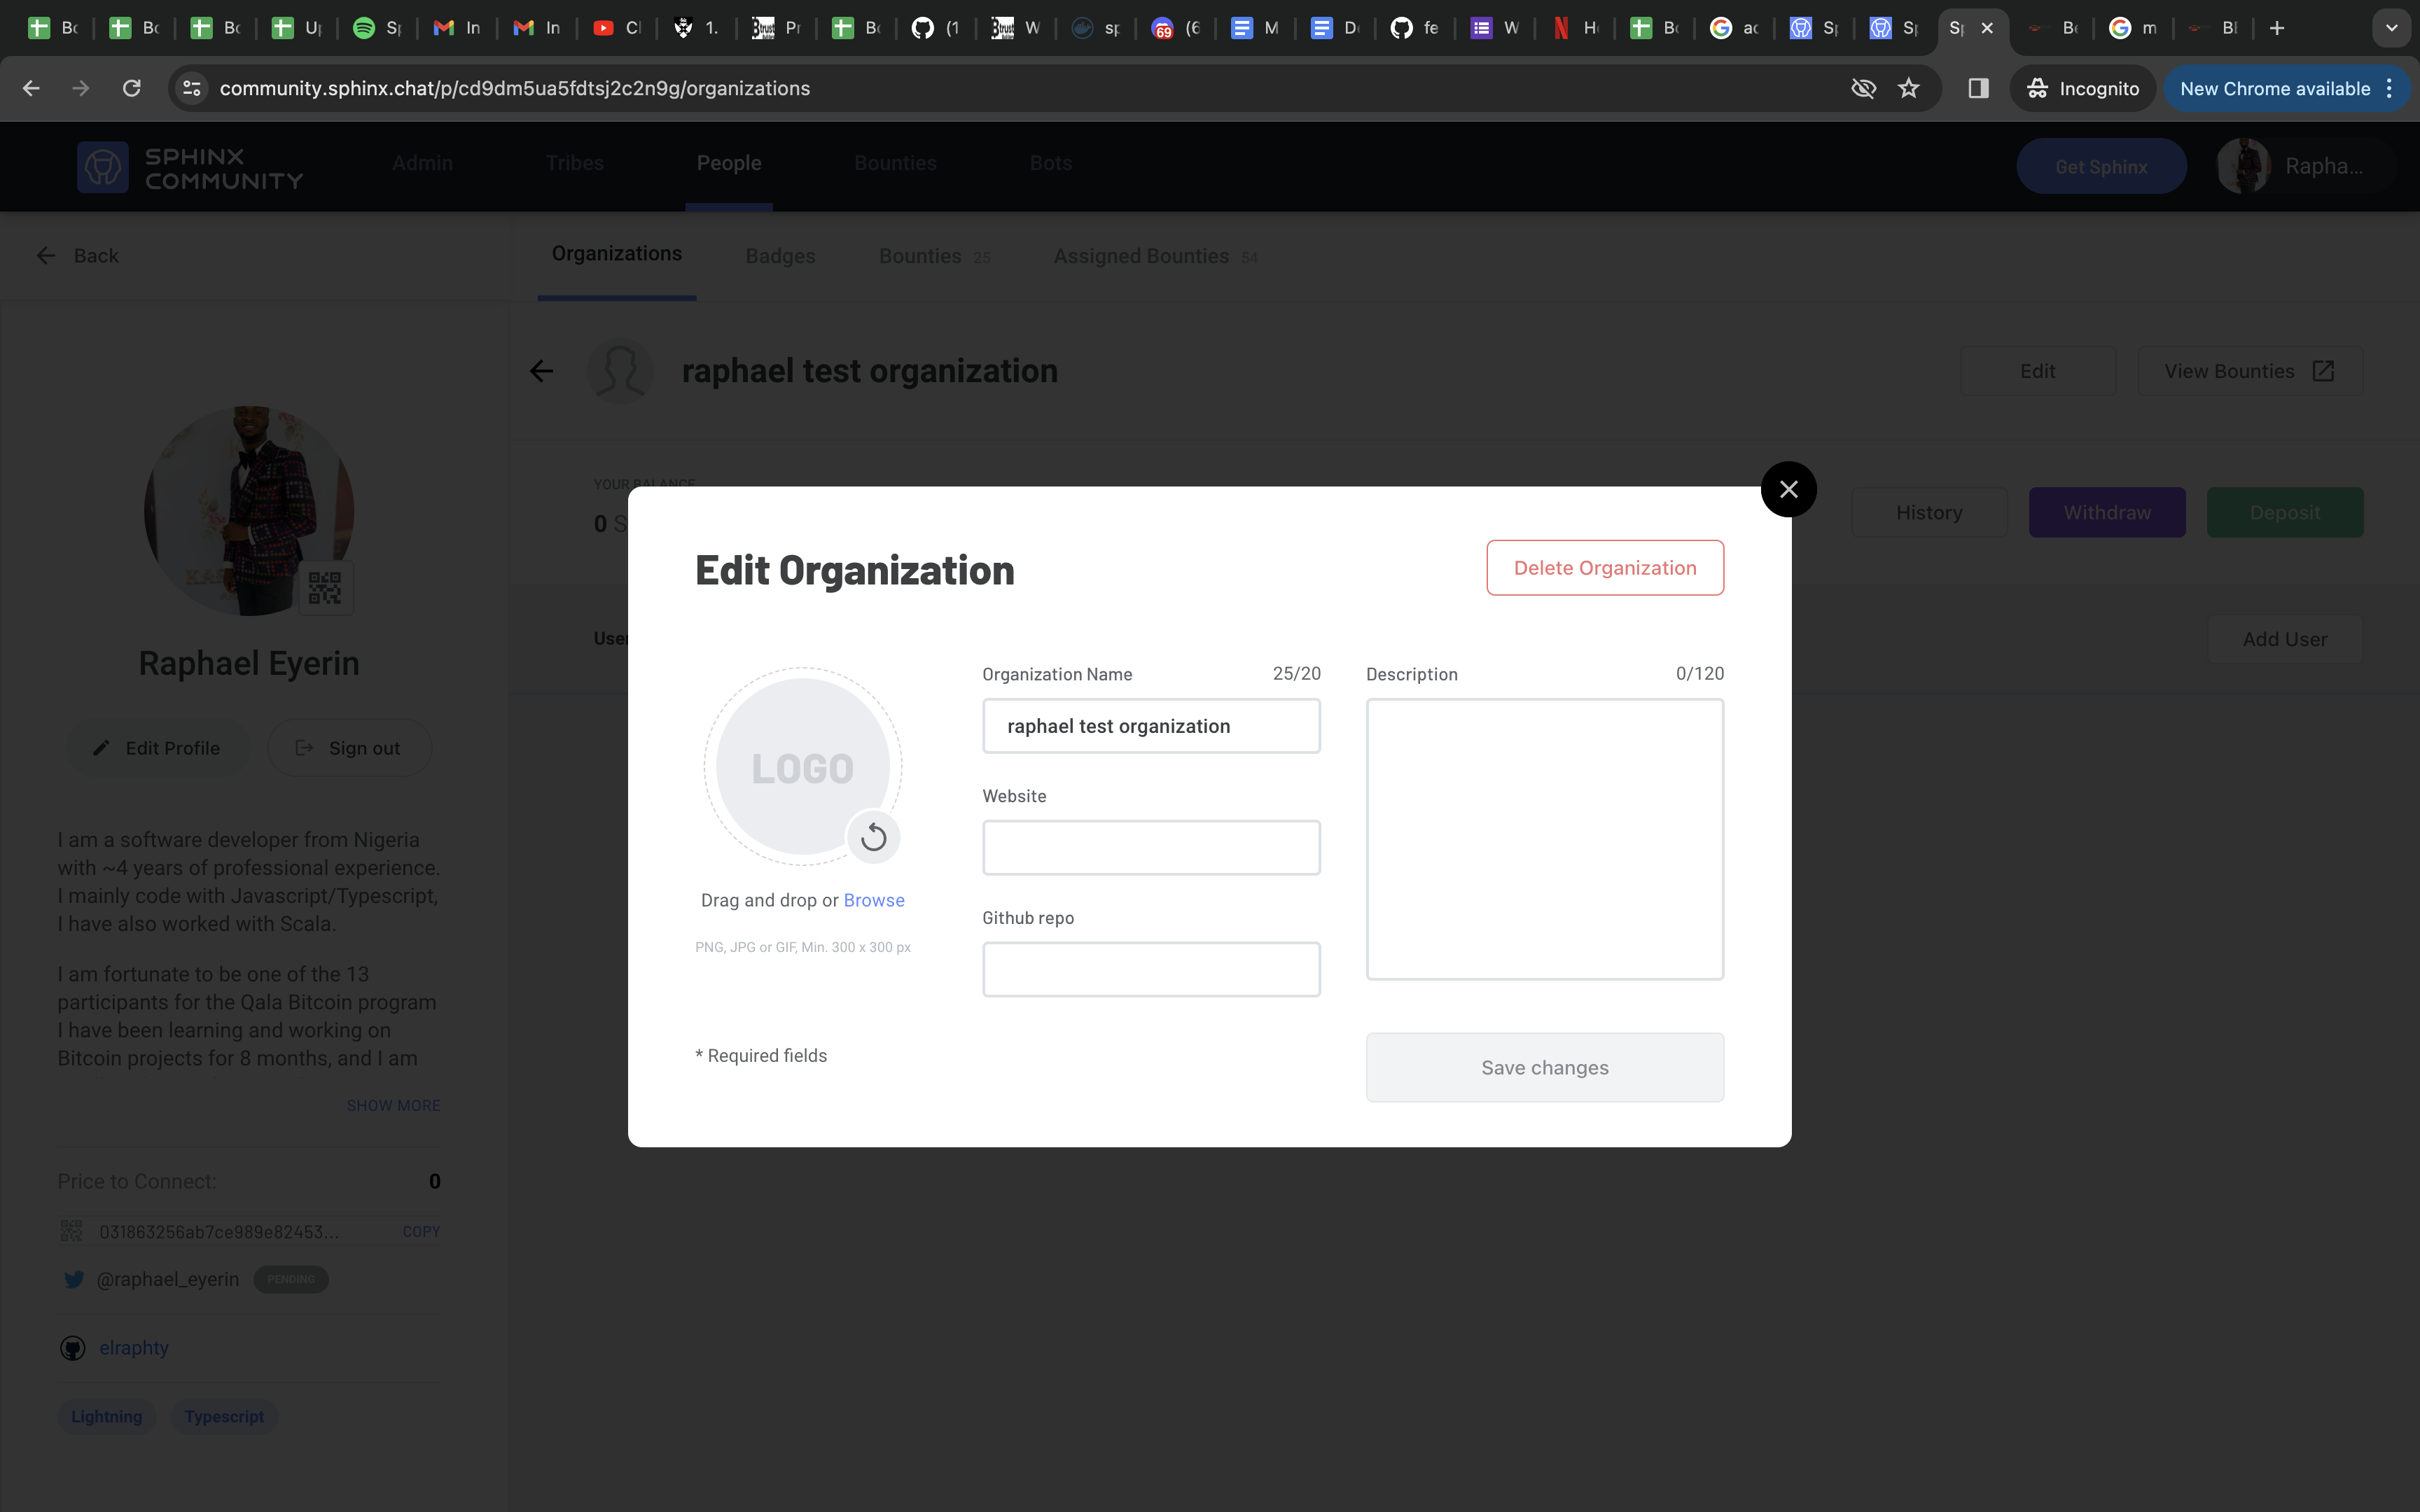Toggle the browser side panel icon
Image resolution: width=2420 pixels, height=1512 pixels.
click(x=1978, y=88)
